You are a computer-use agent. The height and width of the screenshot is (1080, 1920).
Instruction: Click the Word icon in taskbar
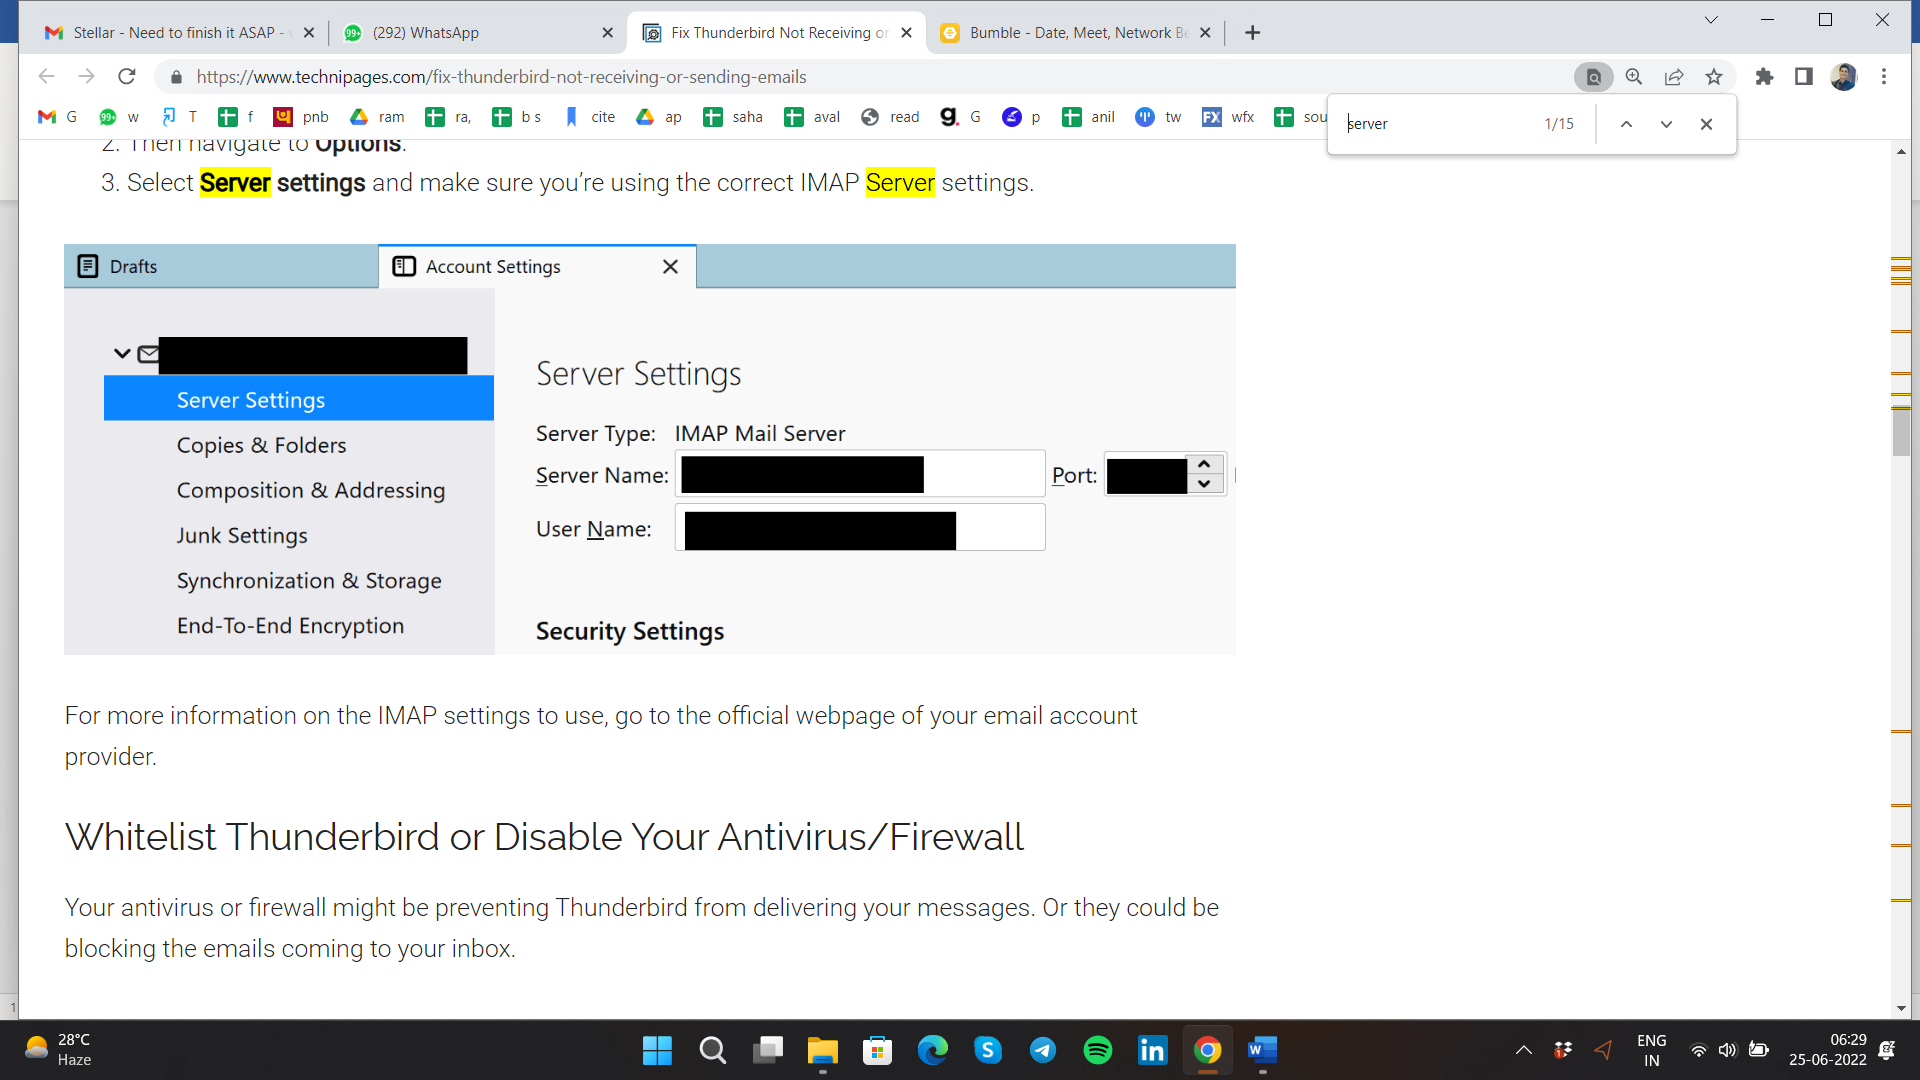[1262, 1050]
